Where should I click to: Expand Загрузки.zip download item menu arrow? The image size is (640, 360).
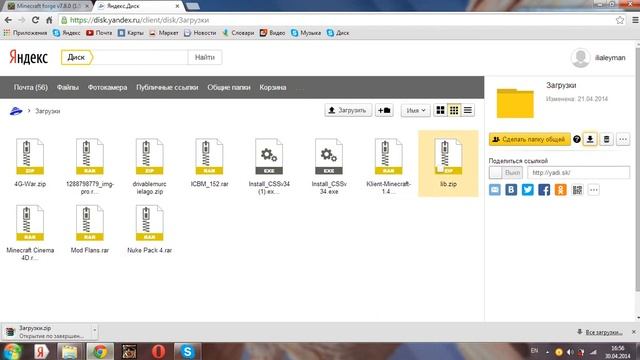pyautogui.click(x=94, y=330)
